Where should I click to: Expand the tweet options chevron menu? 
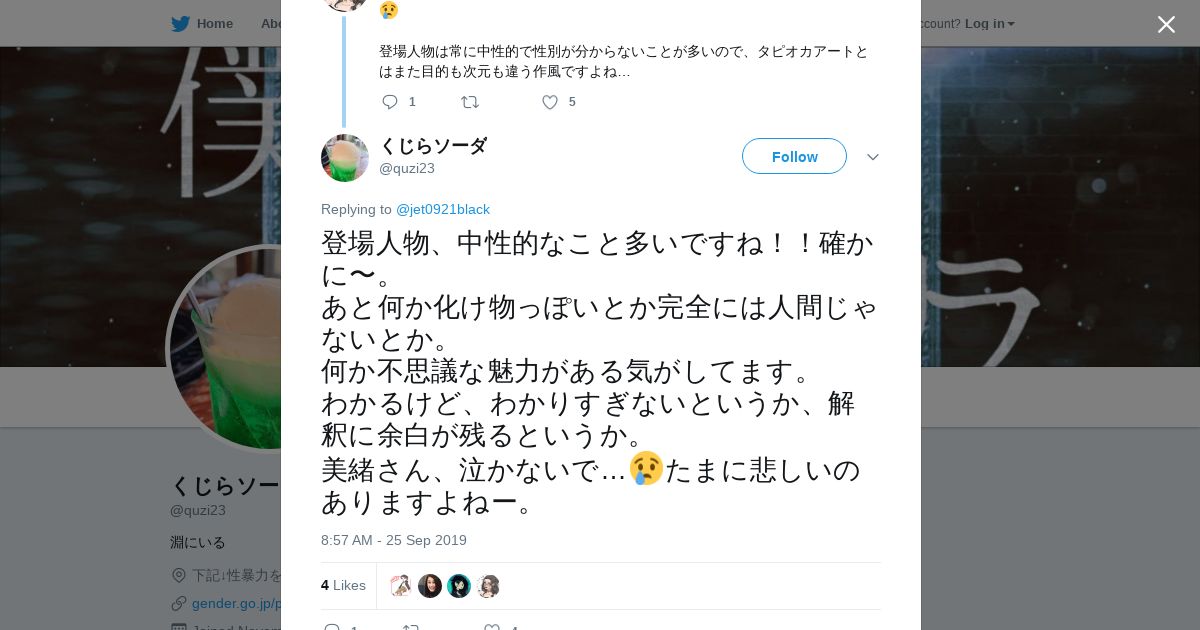click(x=872, y=157)
